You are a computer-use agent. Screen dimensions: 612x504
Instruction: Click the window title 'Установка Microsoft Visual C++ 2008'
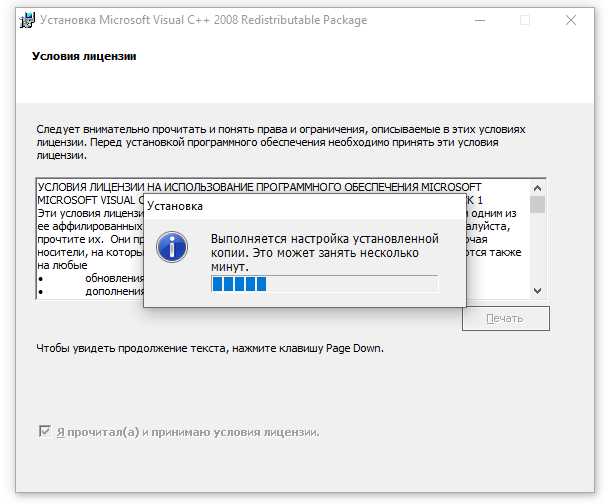pyautogui.click(x=204, y=20)
